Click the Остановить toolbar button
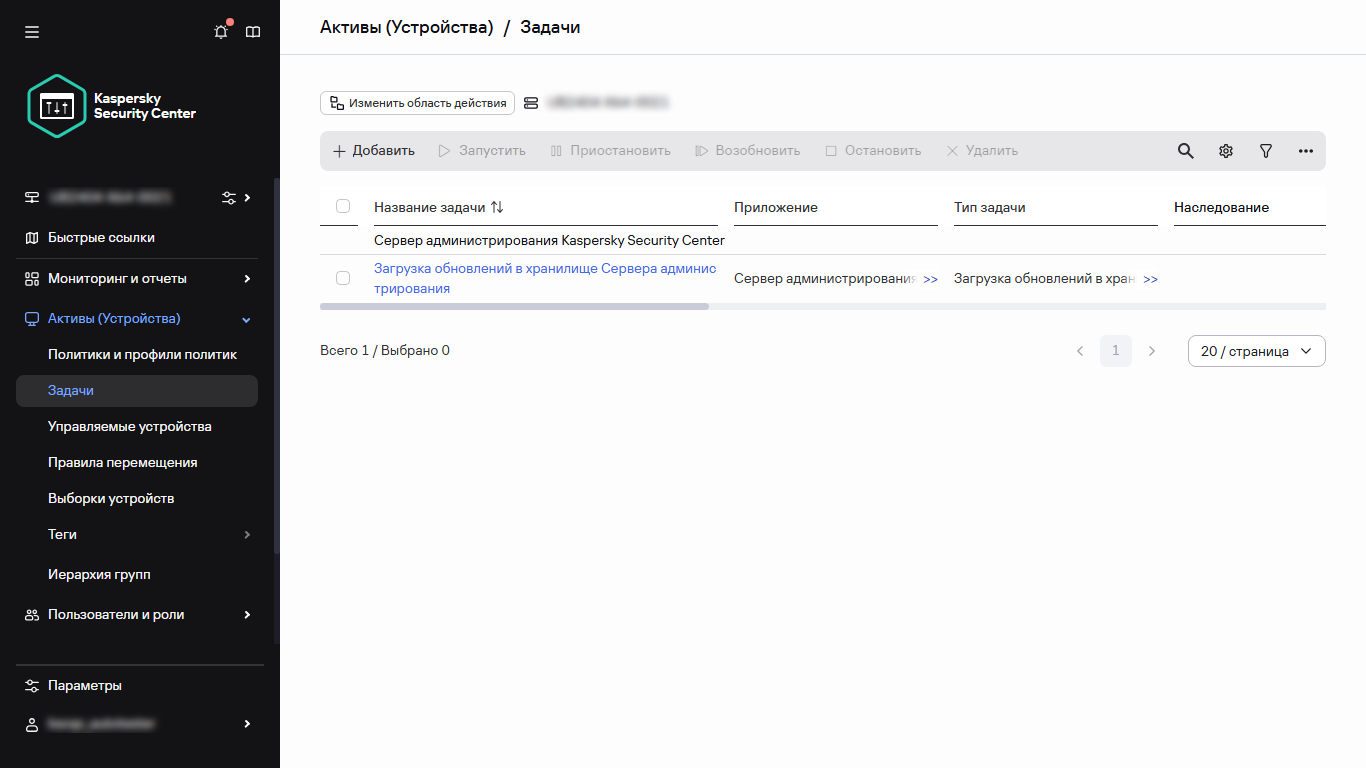Image resolution: width=1366 pixels, height=768 pixels. (x=872, y=151)
